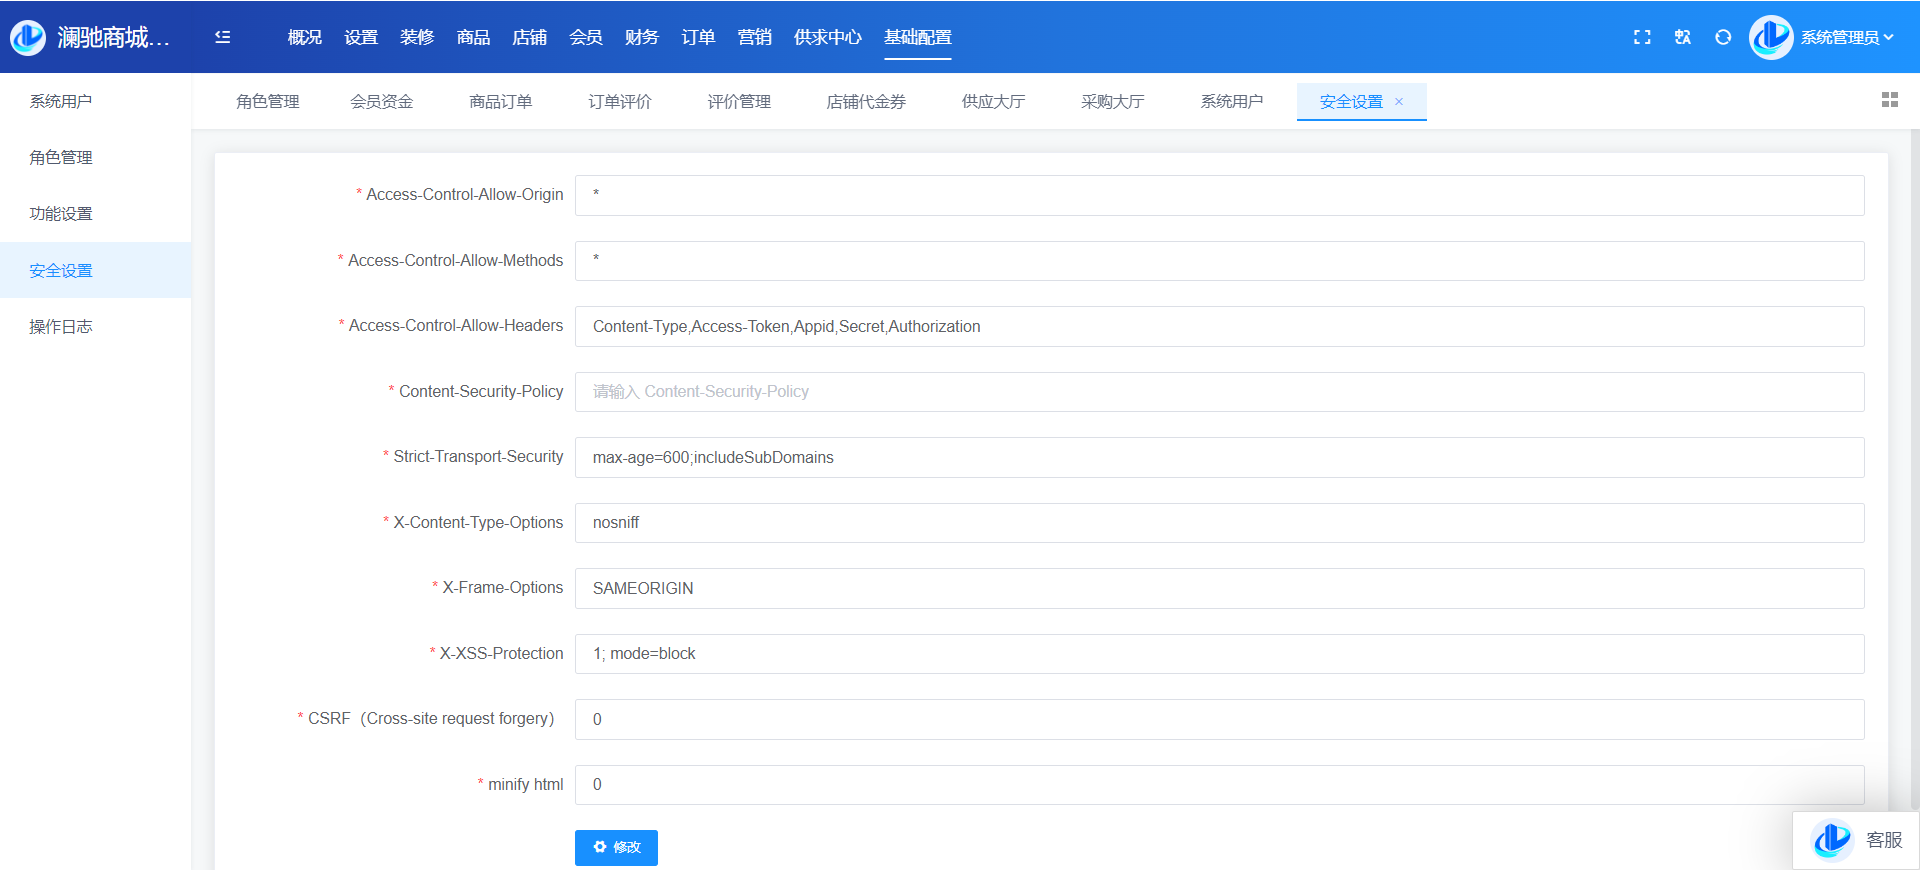Image resolution: width=1920 pixels, height=870 pixels.
Task: Switch to the 采购大厅 tab
Action: click(1112, 102)
